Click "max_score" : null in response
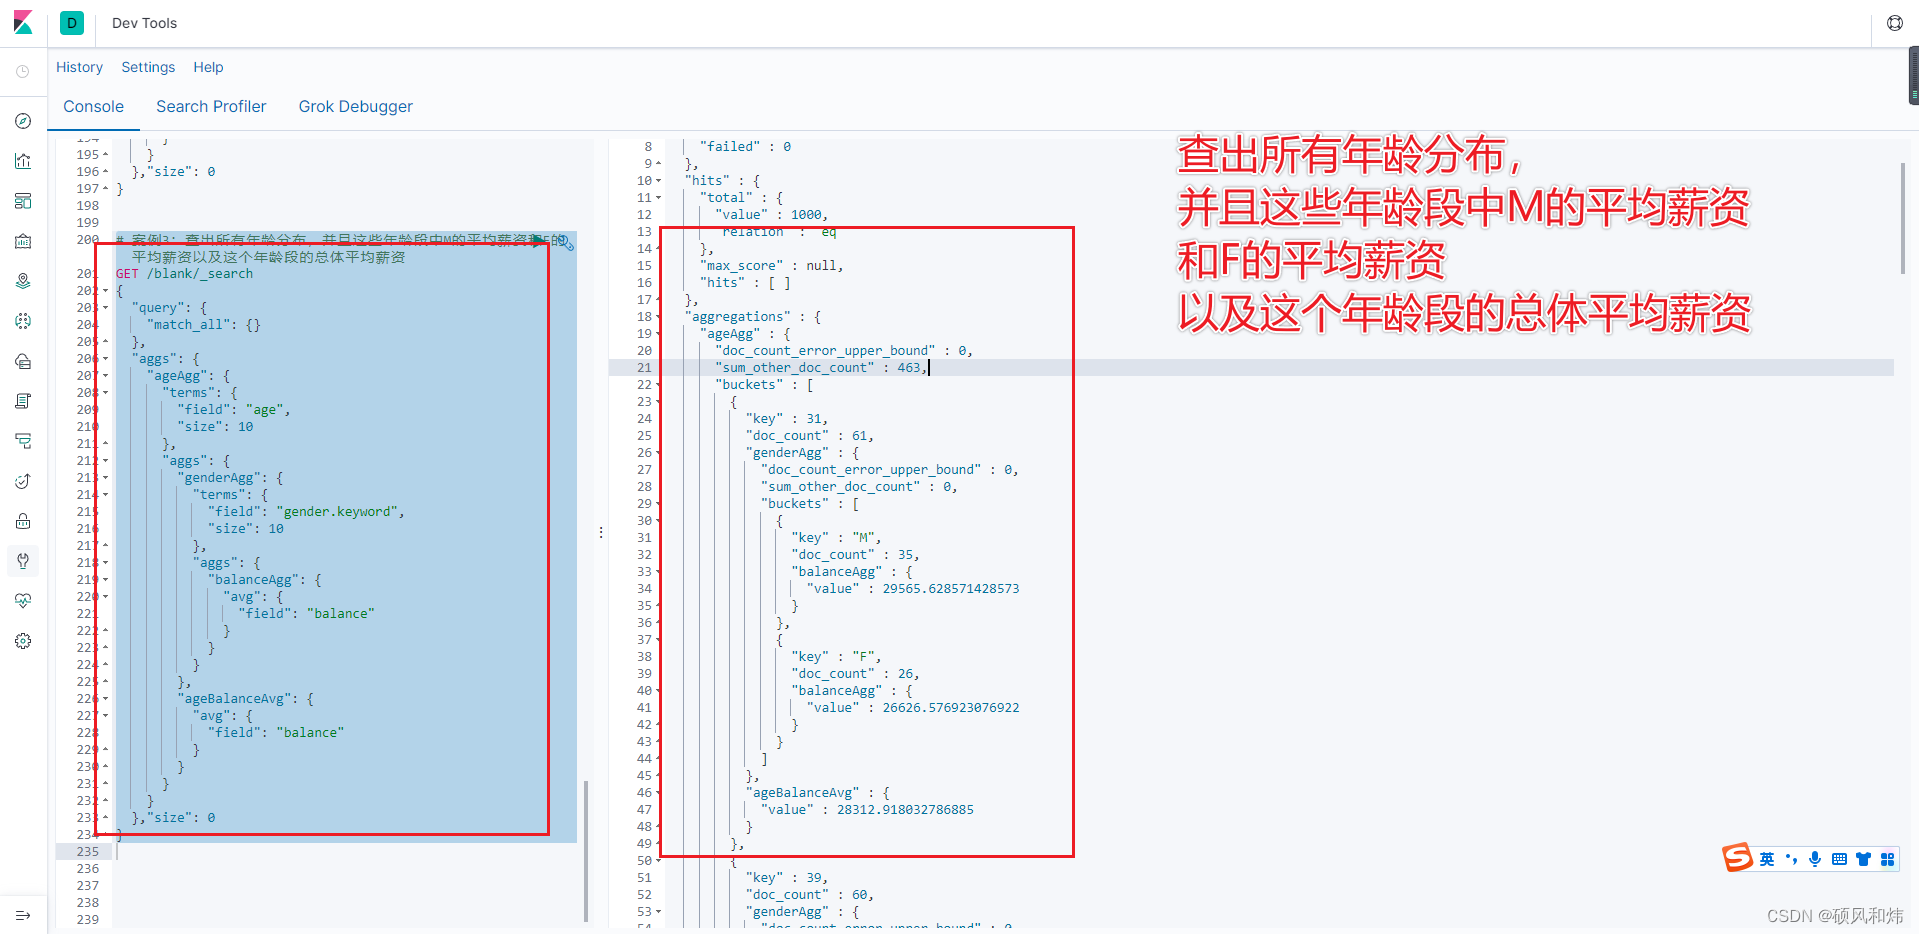Viewport: 1919px width, 934px height. coord(771,266)
